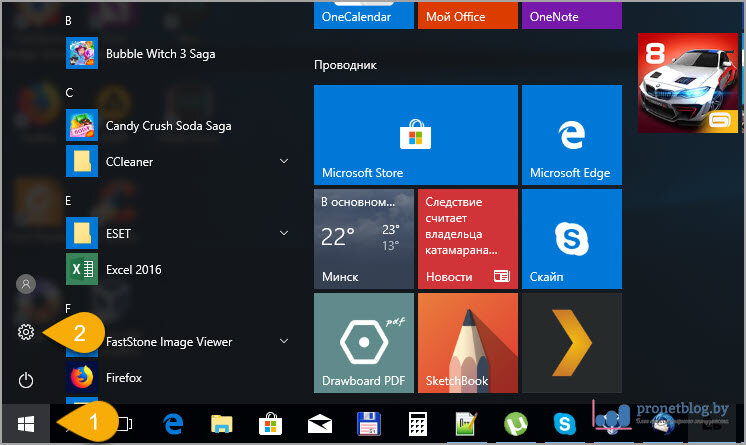Jump to letter C section header
The height and width of the screenshot is (445, 746).
pyautogui.click(x=69, y=92)
